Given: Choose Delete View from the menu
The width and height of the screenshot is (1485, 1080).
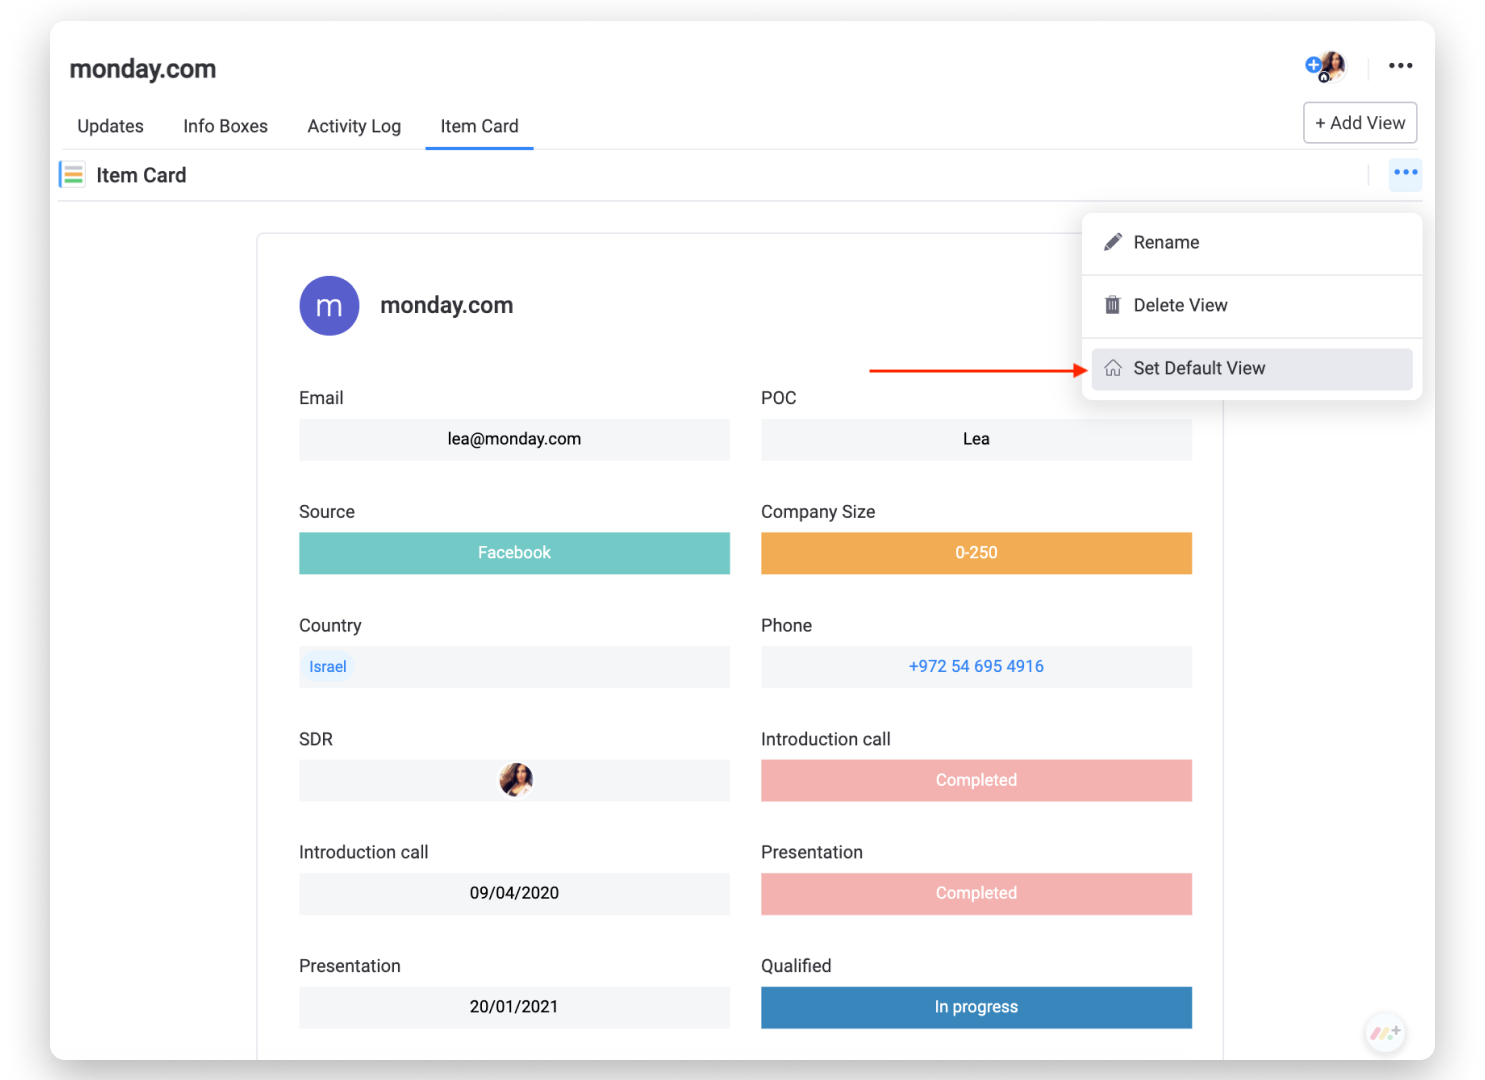Looking at the screenshot, I should point(1252,306).
